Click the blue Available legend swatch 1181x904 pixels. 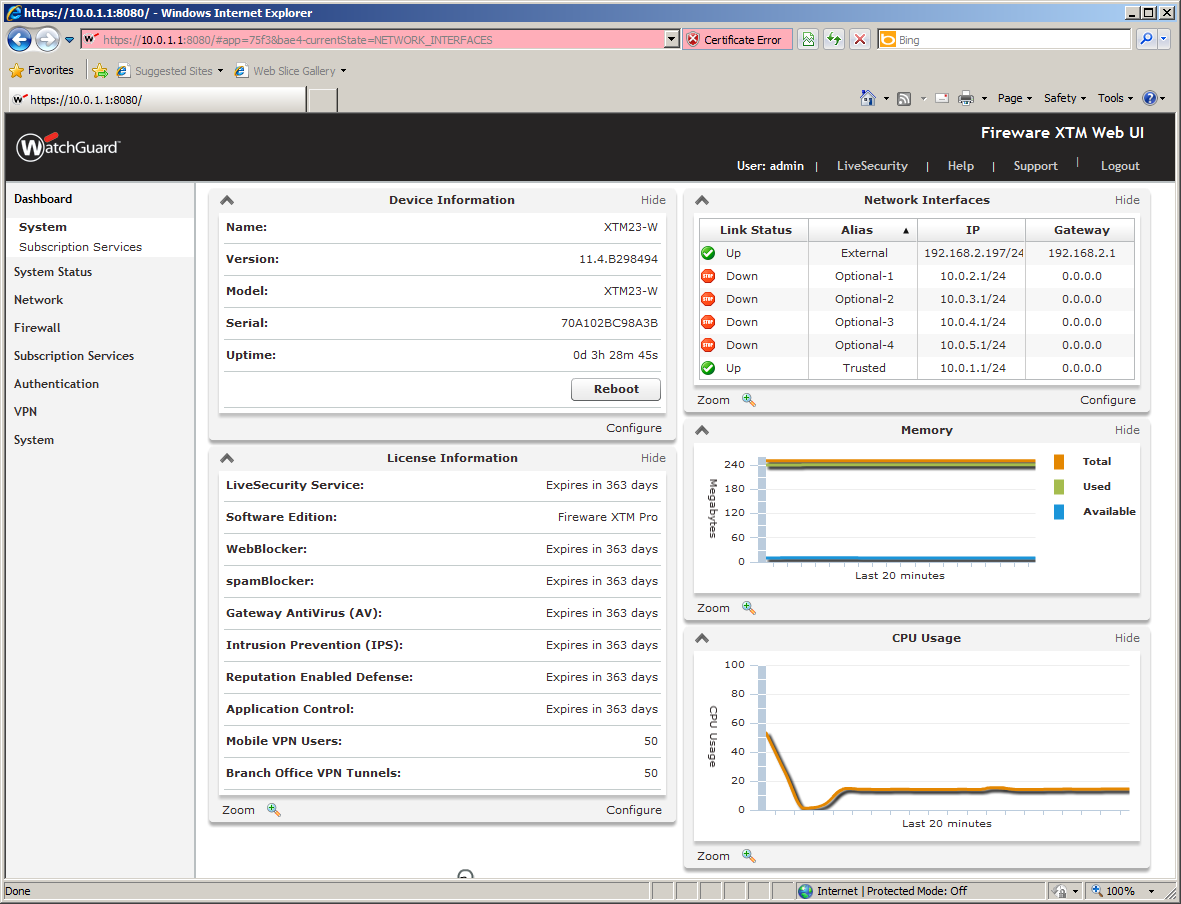(x=1059, y=512)
